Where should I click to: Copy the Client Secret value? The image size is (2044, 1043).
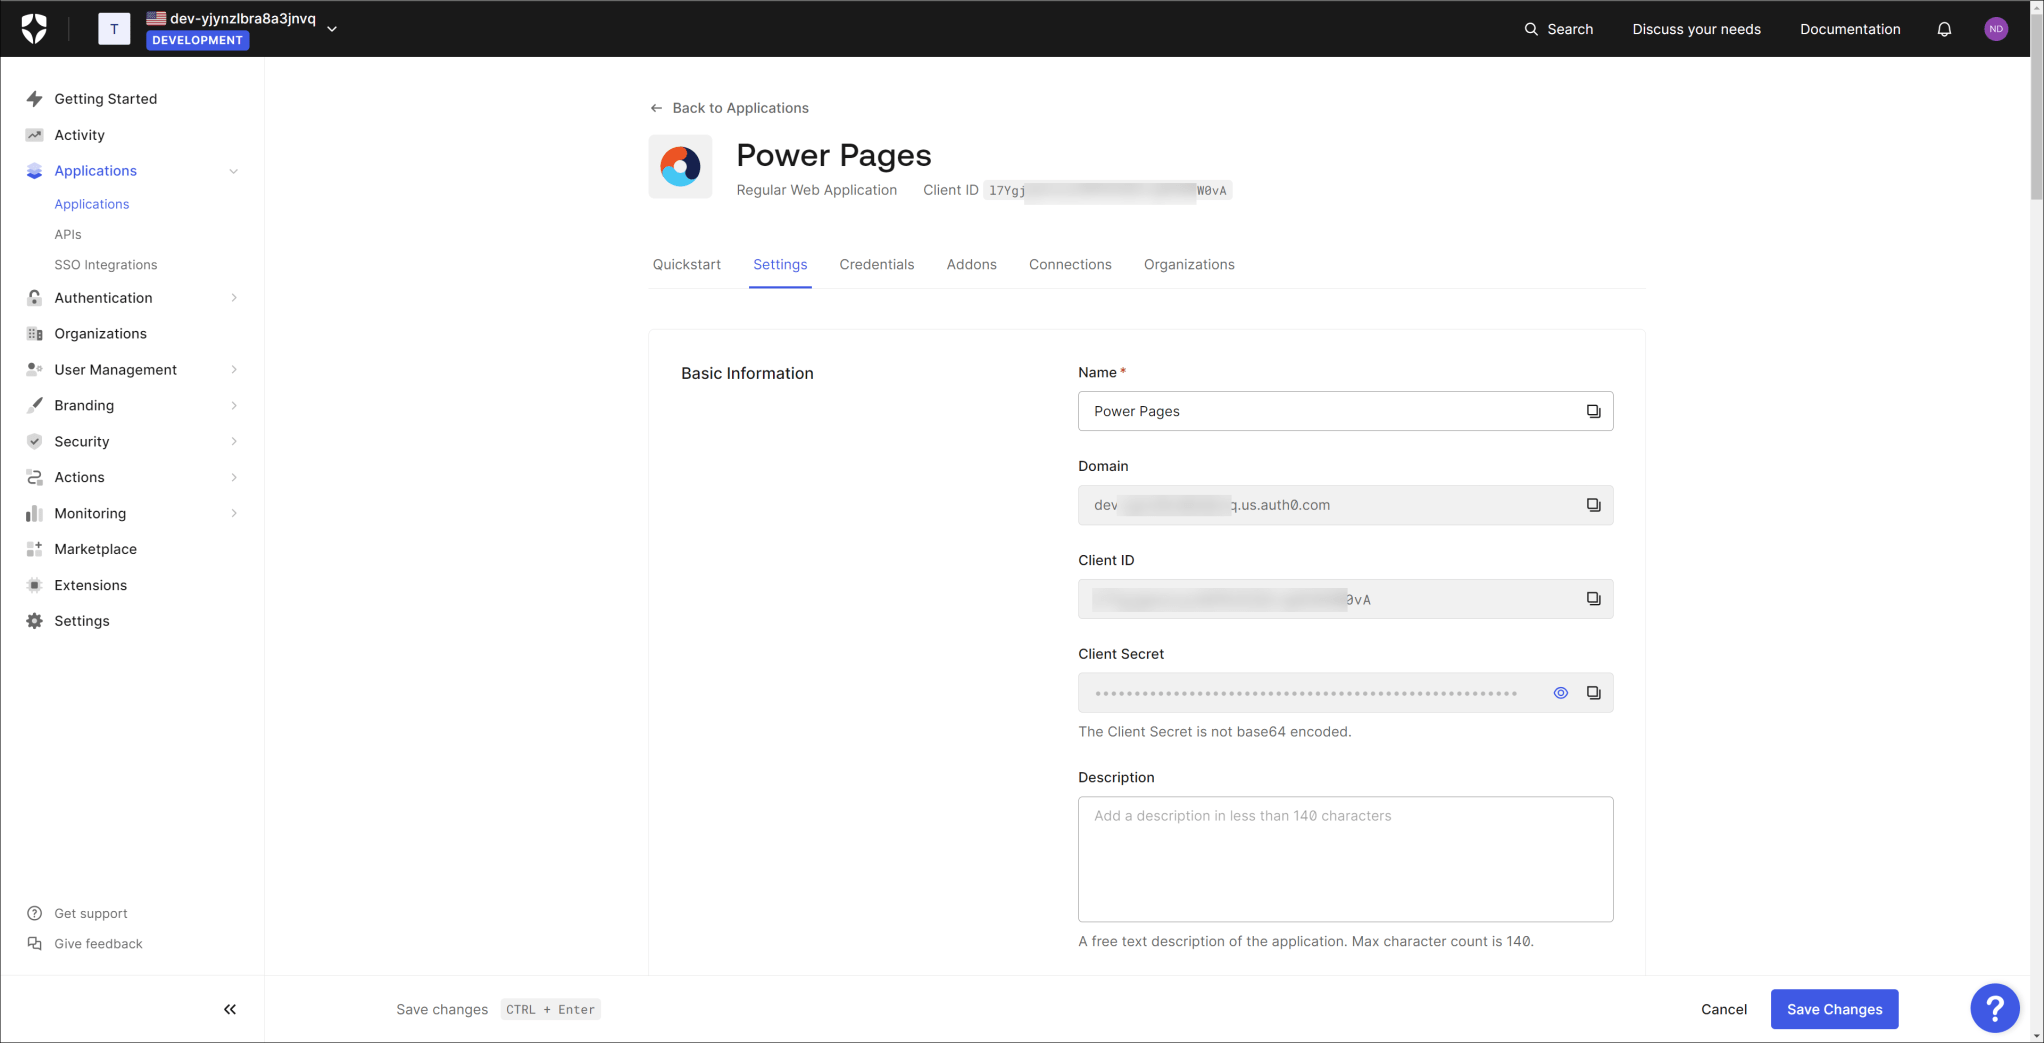point(1593,692)
